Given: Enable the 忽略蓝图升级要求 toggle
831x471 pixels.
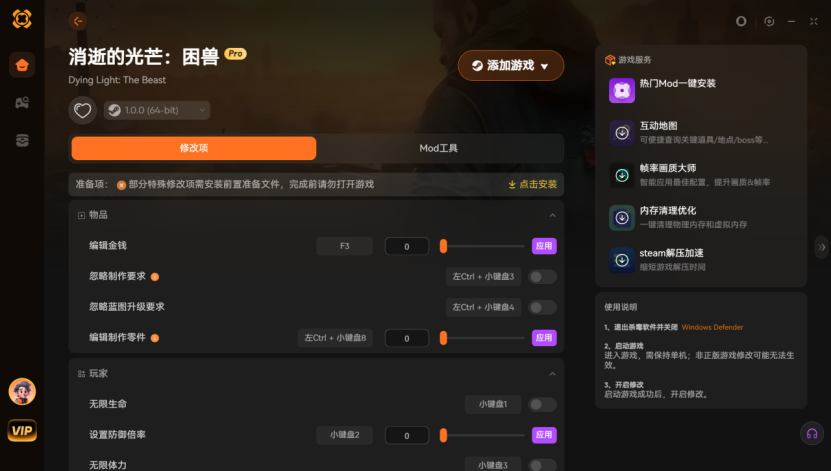Looking at the screenshot, I should [x=542, y=307].
